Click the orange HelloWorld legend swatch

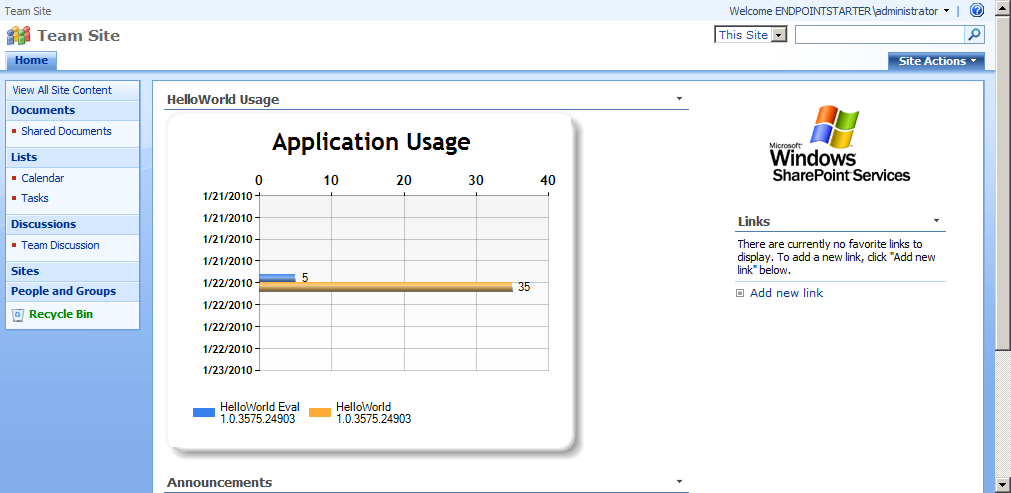(320, 412)
